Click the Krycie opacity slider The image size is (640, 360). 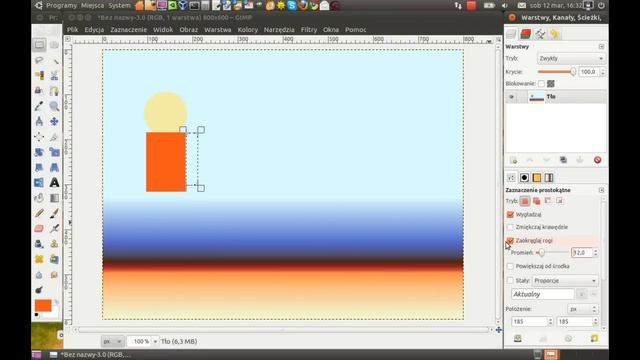click(x=557, y=72)
